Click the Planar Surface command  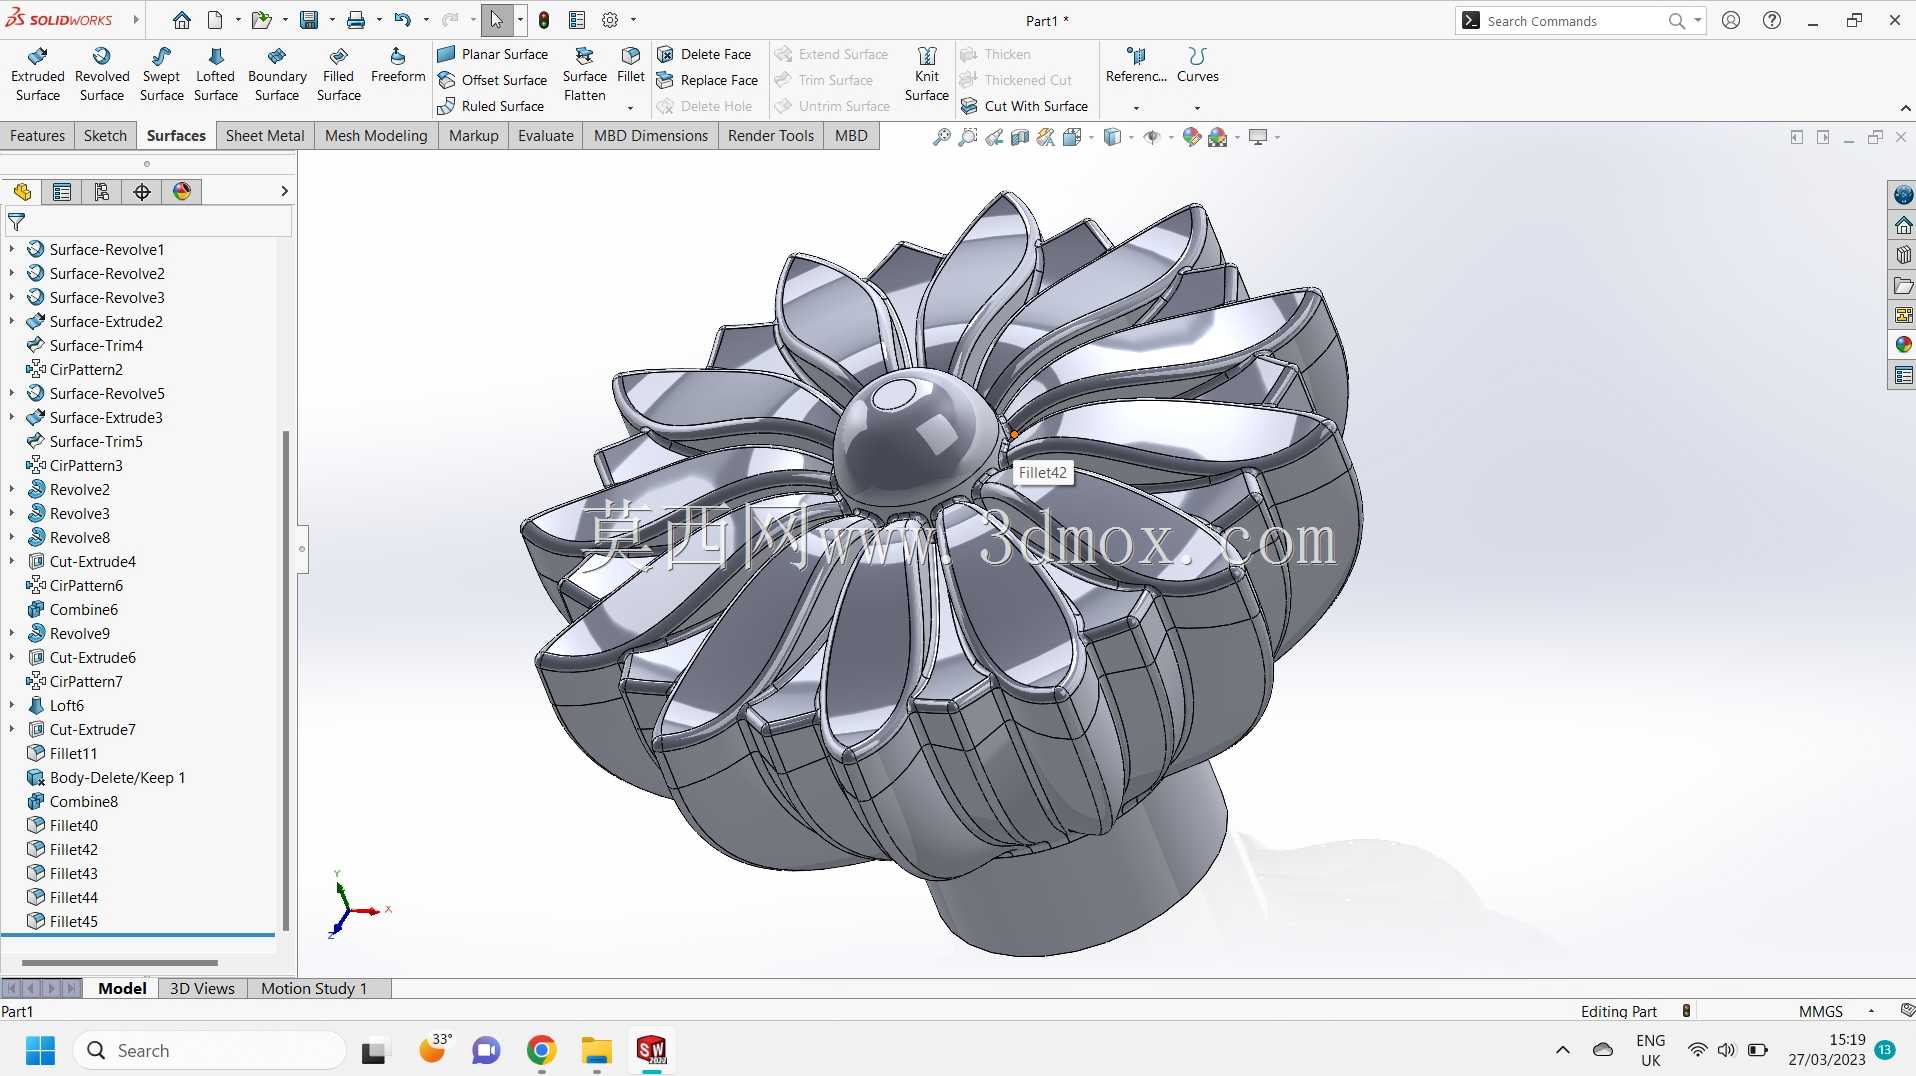[x=493, y=54]
